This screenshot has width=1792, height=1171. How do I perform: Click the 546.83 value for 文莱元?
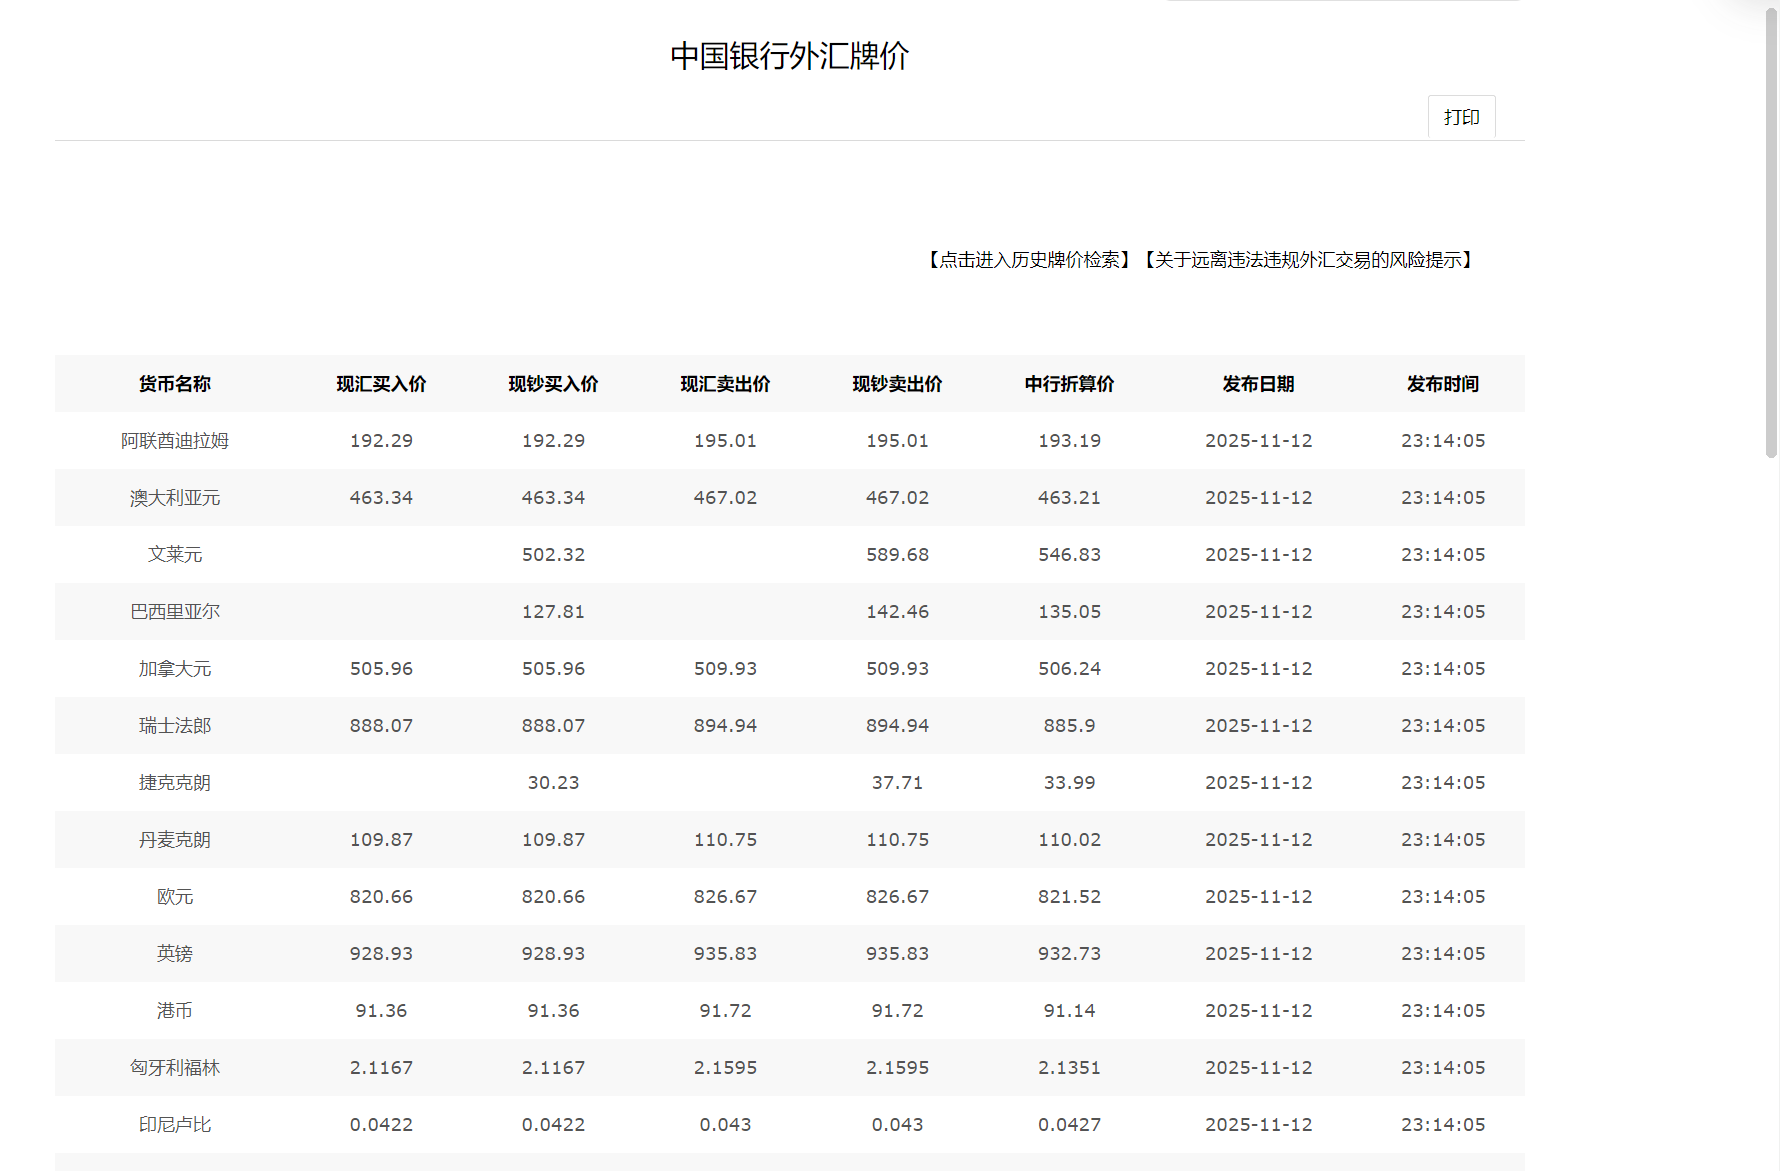coord(1069,555)
